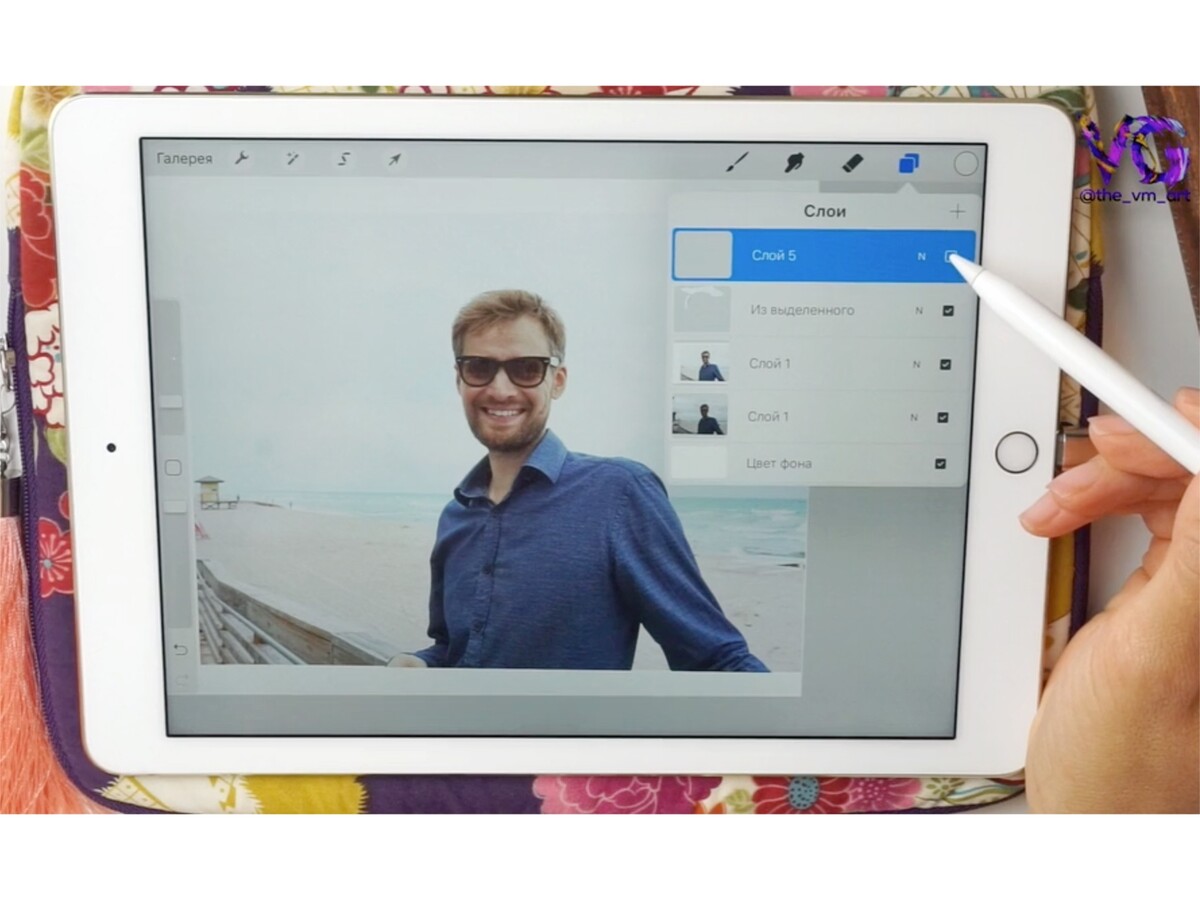The height and width of the screenshot is (900, 1200).
Task: Activate the Transform arrow tool
Action: 394,159
